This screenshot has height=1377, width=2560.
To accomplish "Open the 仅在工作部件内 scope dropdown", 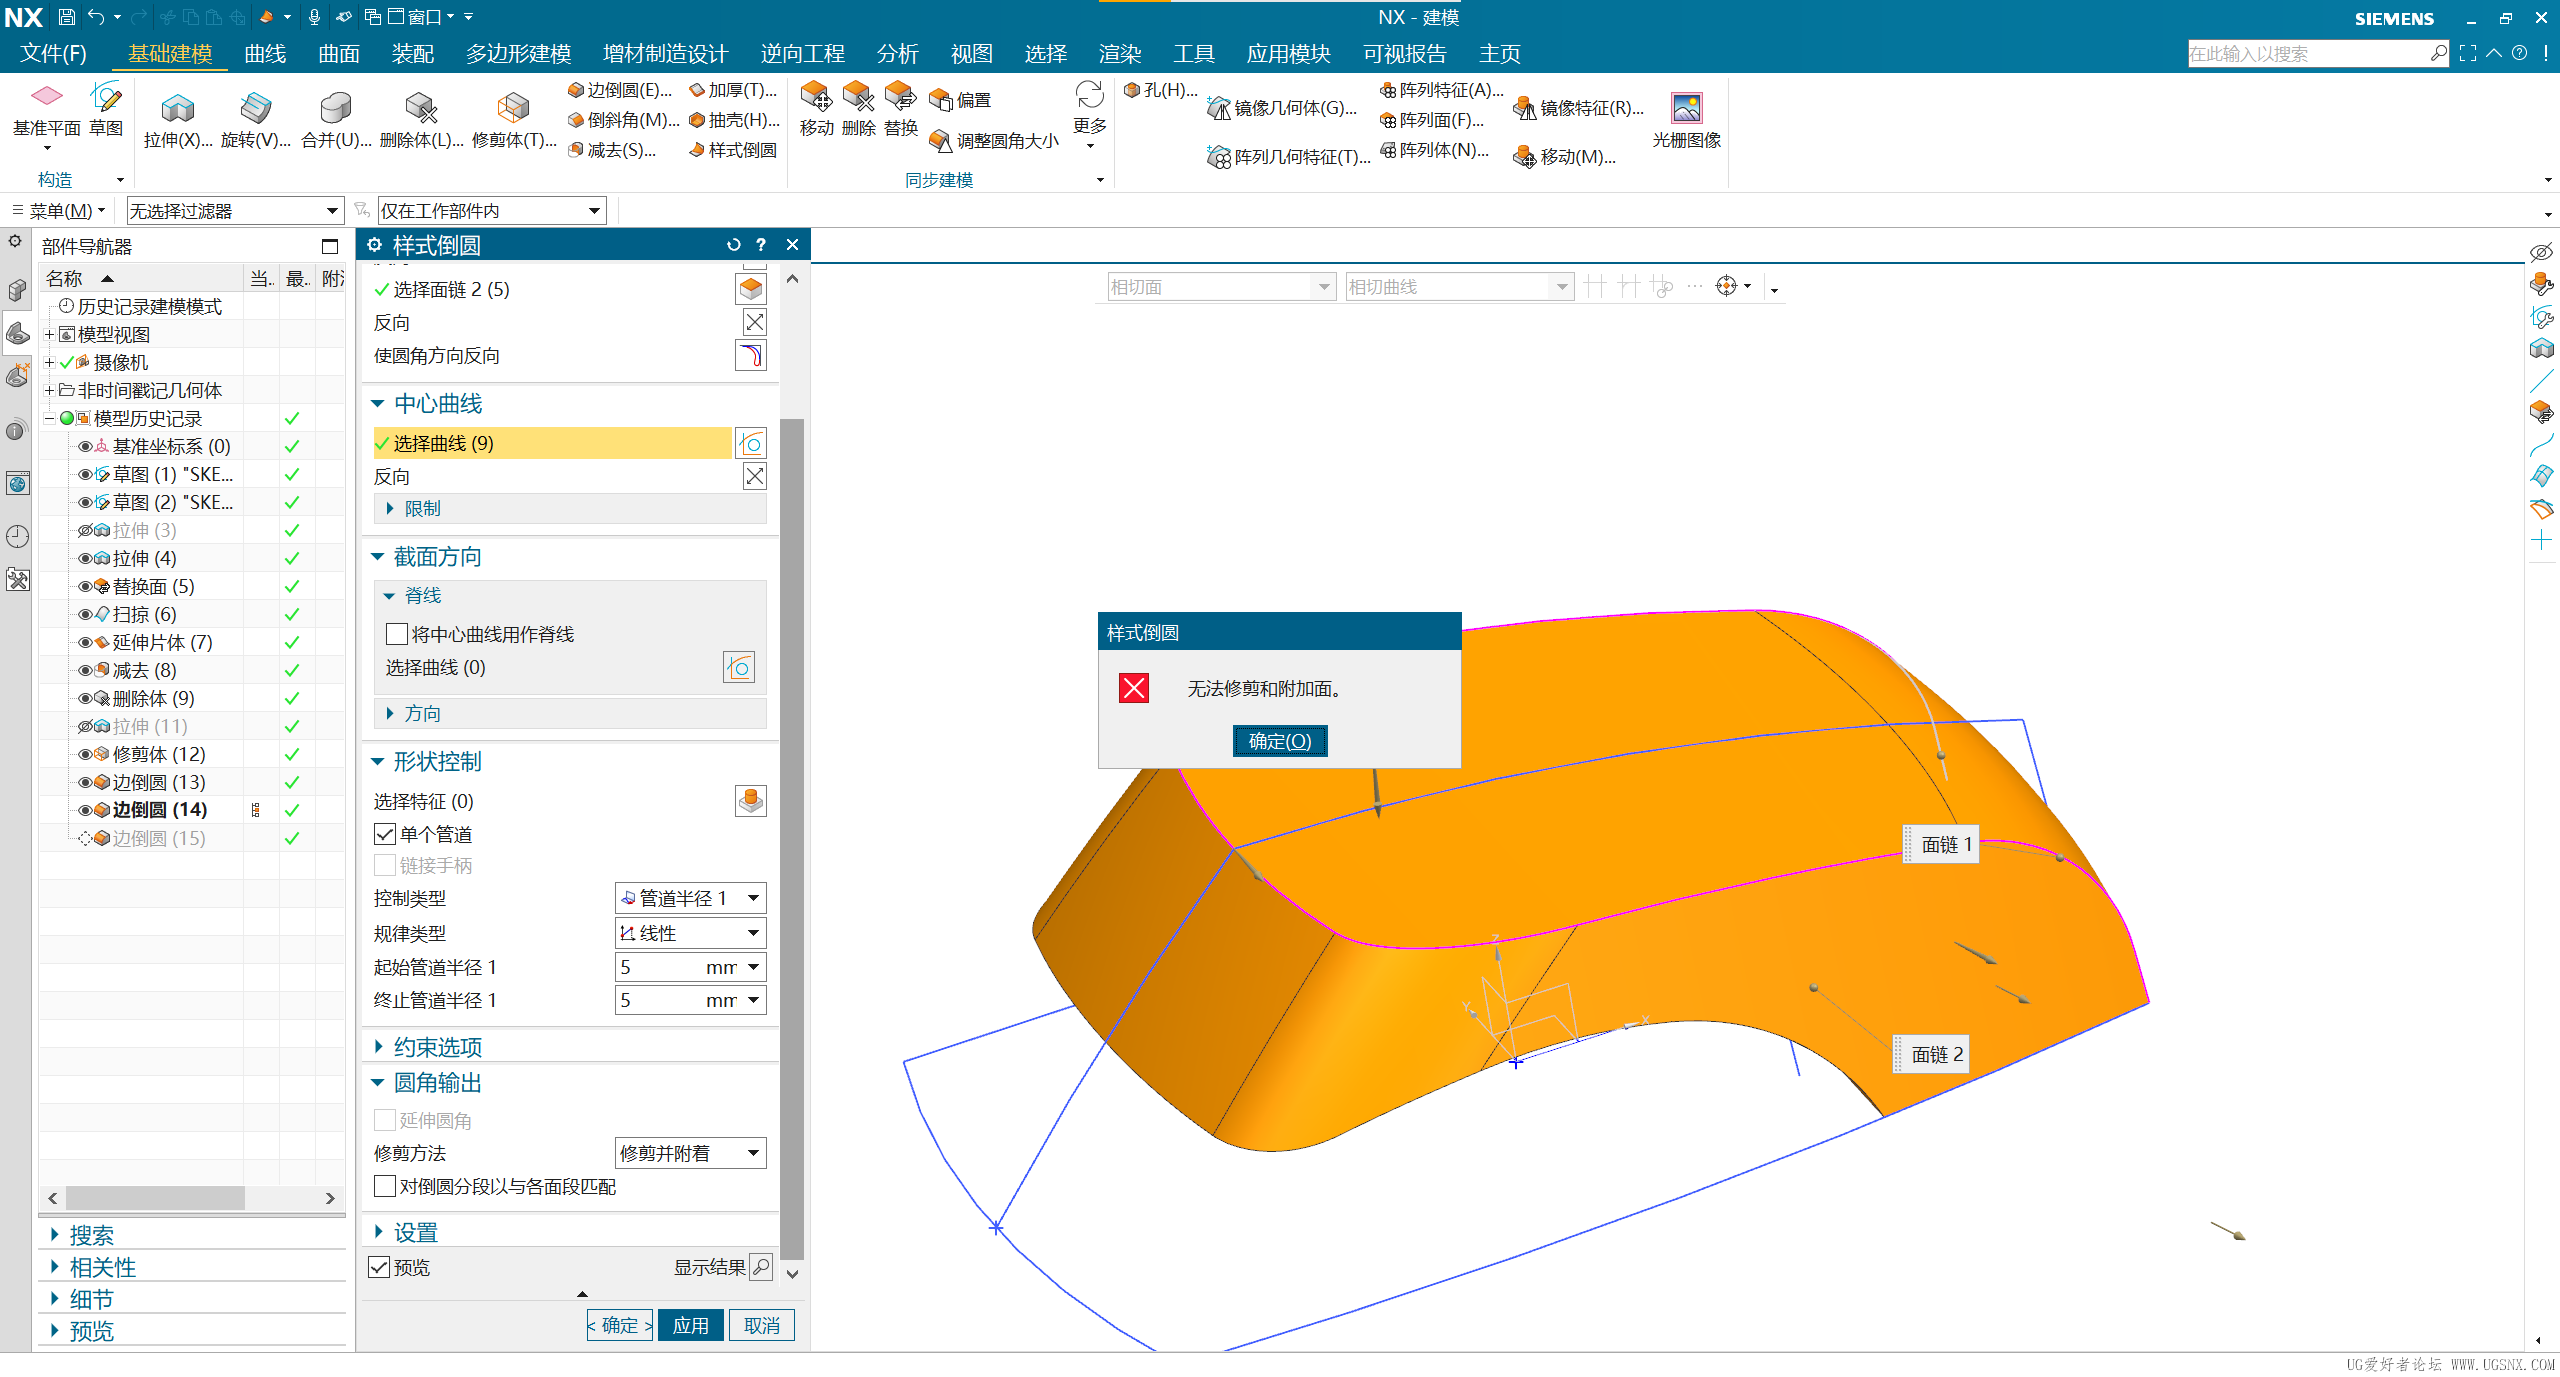I will (x=491, y=211).
